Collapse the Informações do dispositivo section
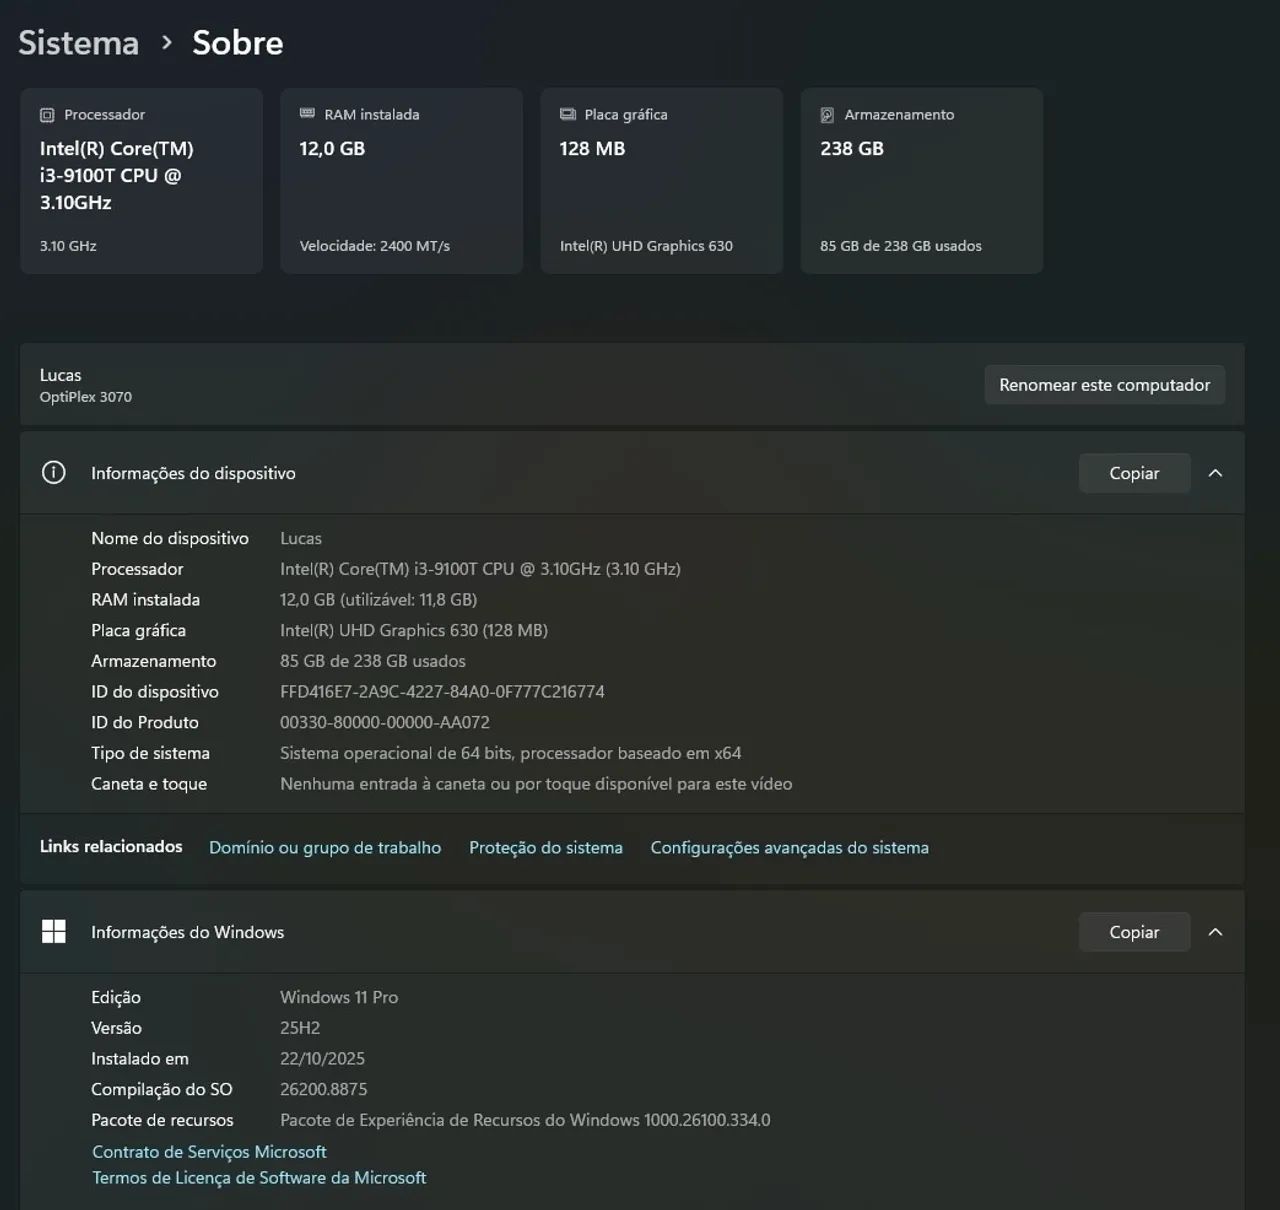Screen dimensions: 1280x1210 [x=1215, y=473]
